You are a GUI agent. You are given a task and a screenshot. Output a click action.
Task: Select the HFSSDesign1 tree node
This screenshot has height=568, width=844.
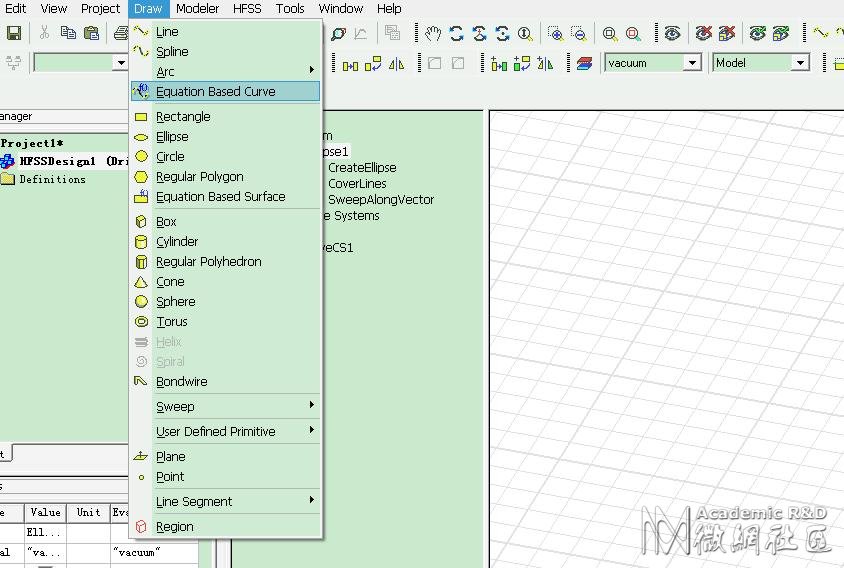(x=64, y=161)
